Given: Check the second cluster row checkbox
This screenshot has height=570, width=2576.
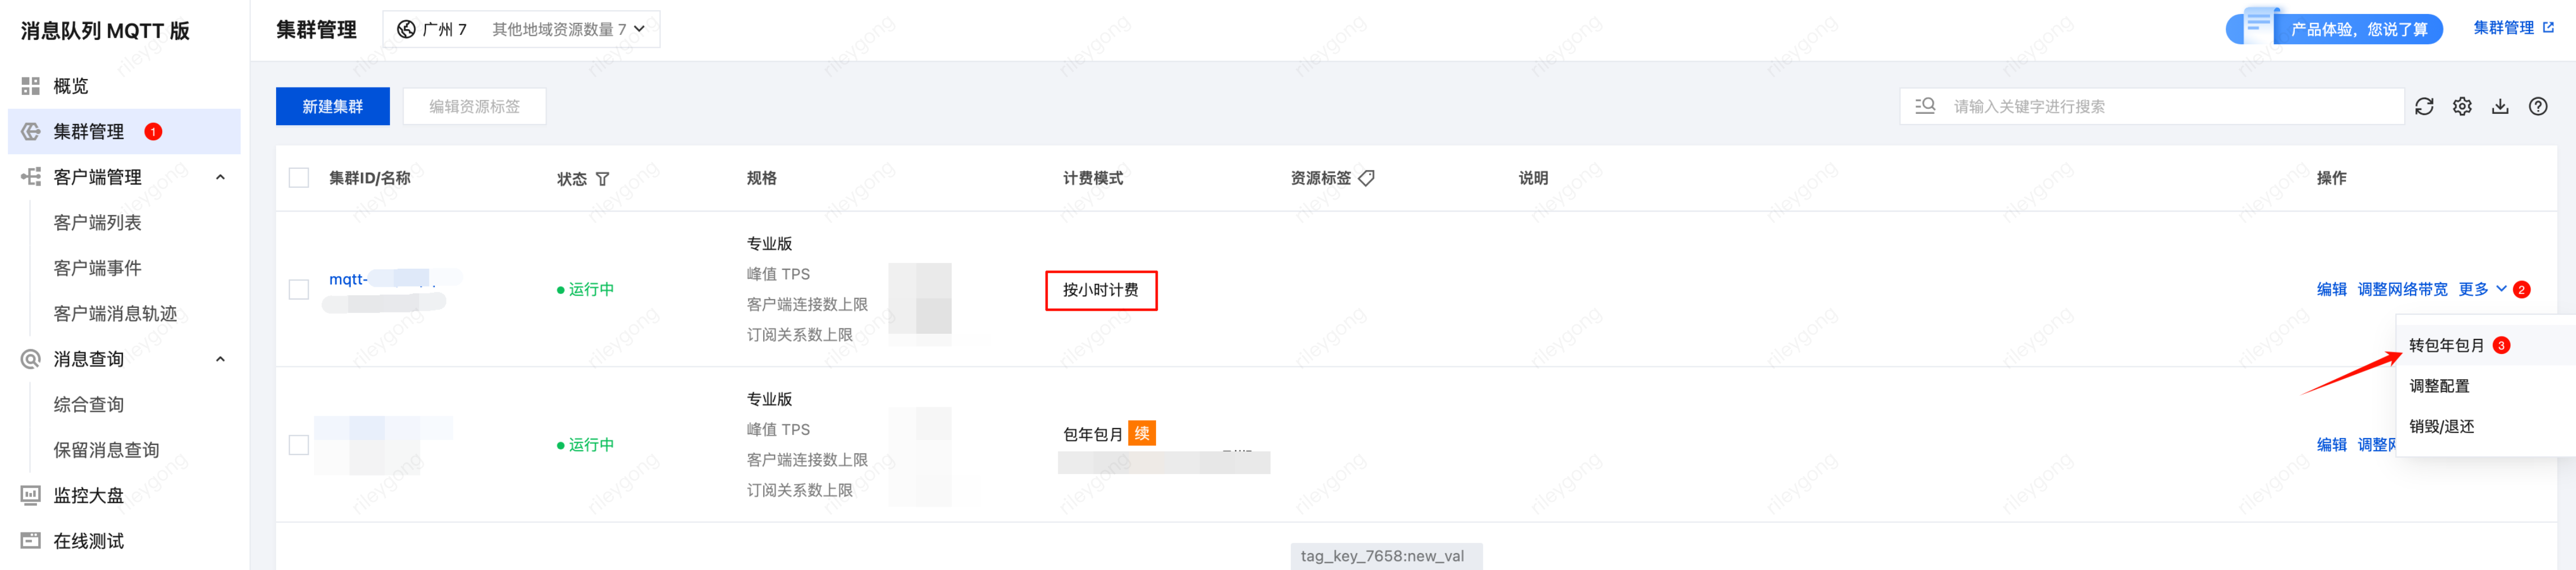Looking at the screenshot, I should 298,444.
